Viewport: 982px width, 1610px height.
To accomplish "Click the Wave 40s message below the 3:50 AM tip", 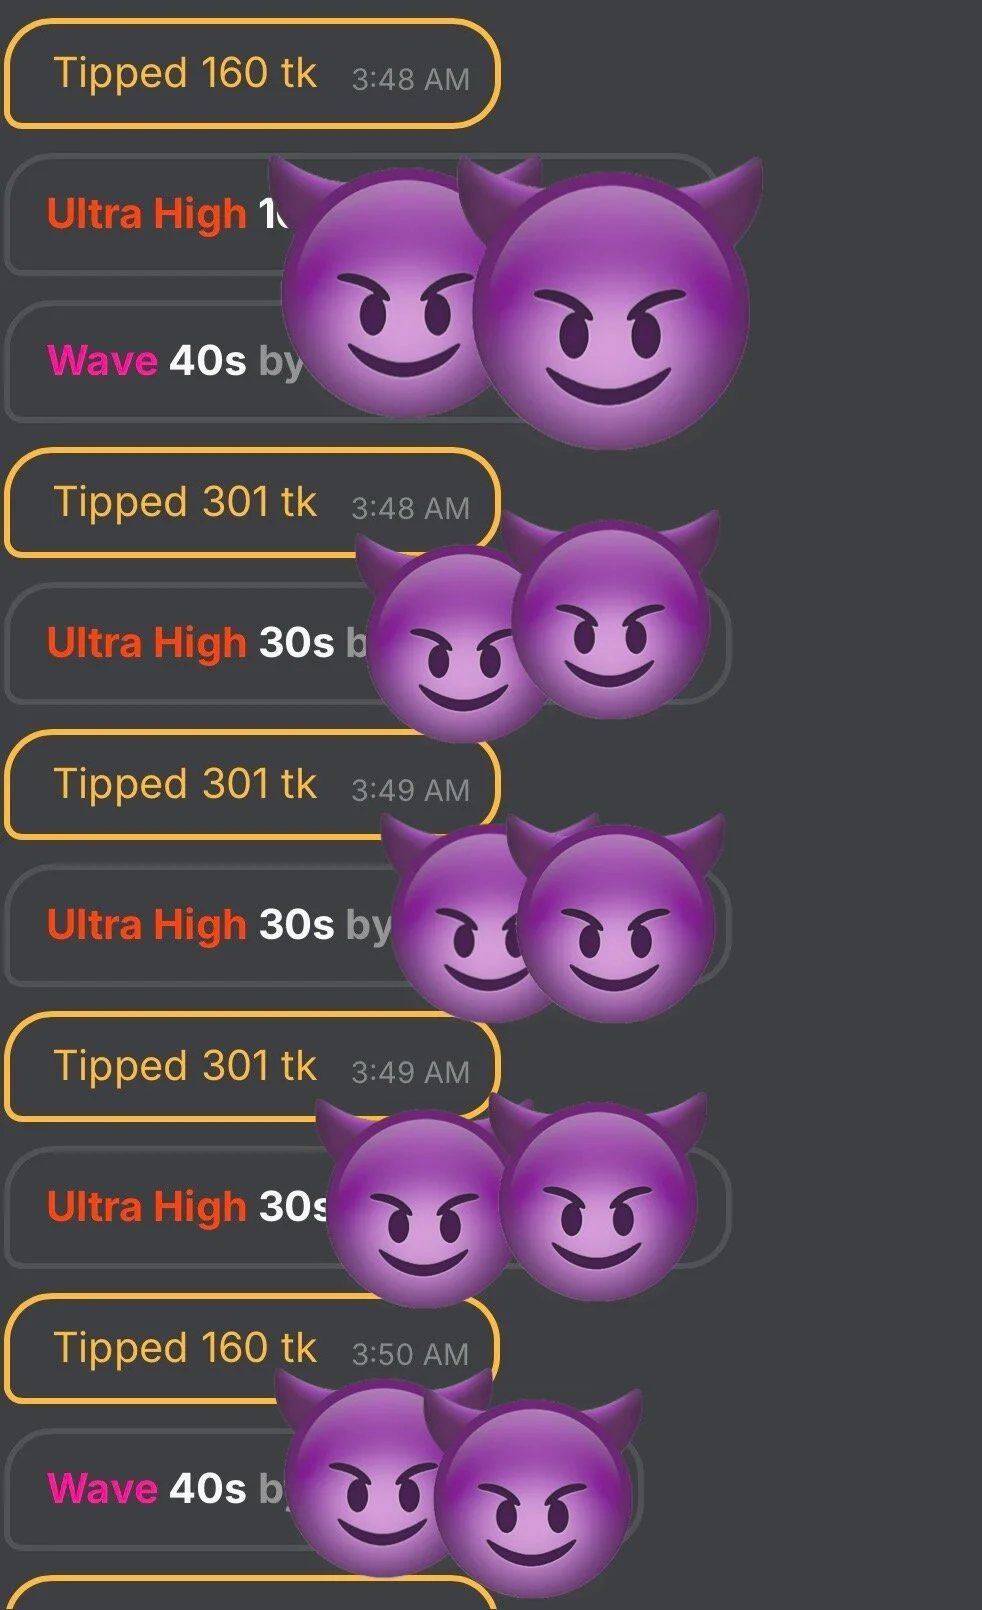I will click(x=322, y=1490).
